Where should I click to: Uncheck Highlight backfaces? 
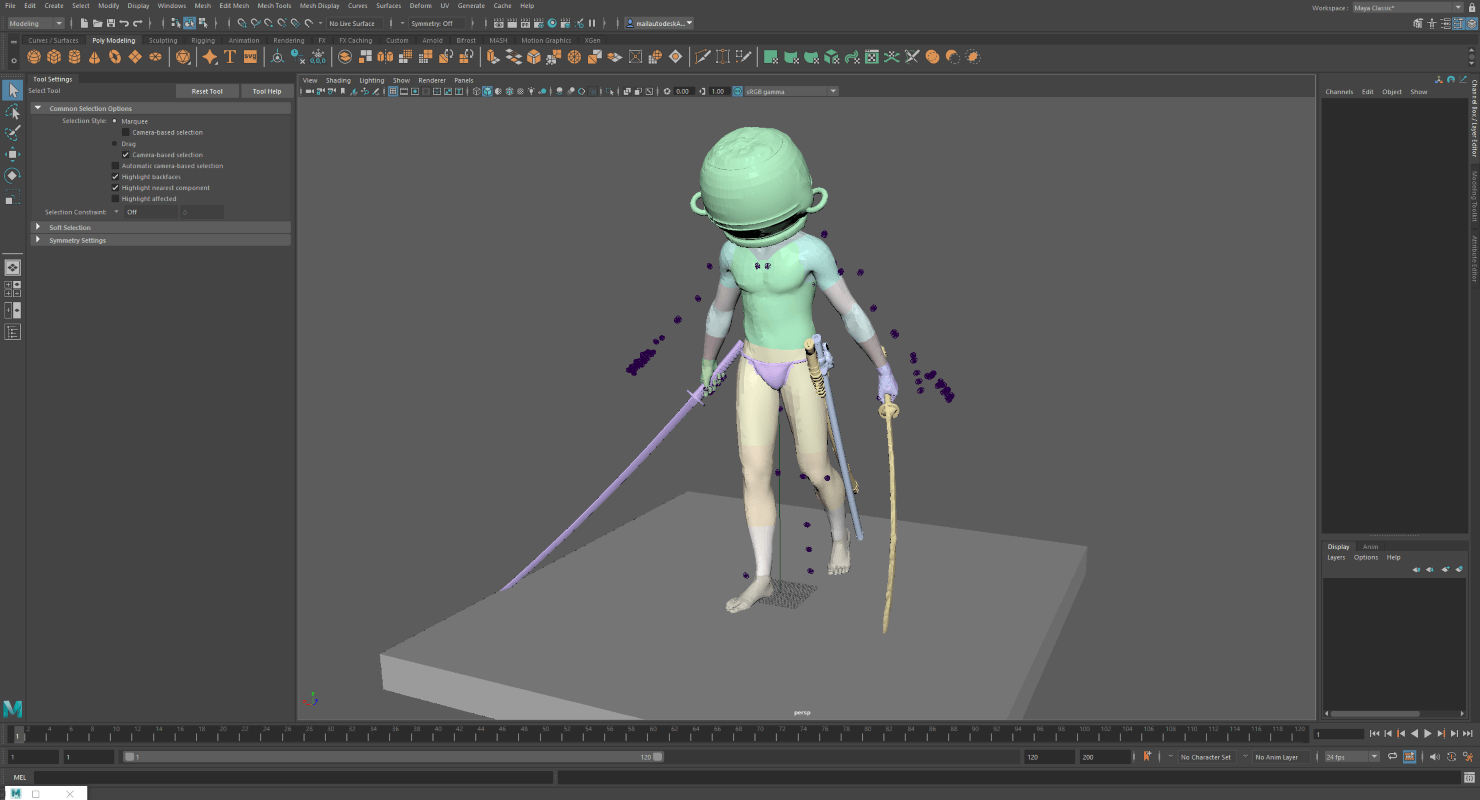tap(116, 176)
